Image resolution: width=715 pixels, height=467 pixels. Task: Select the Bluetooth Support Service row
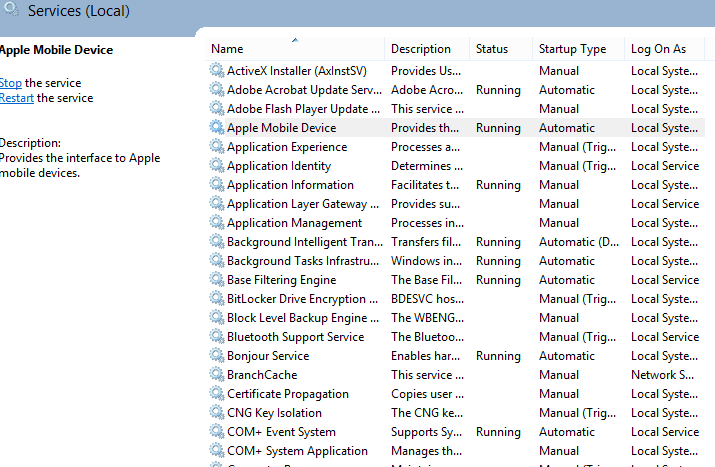coord(295,337)
